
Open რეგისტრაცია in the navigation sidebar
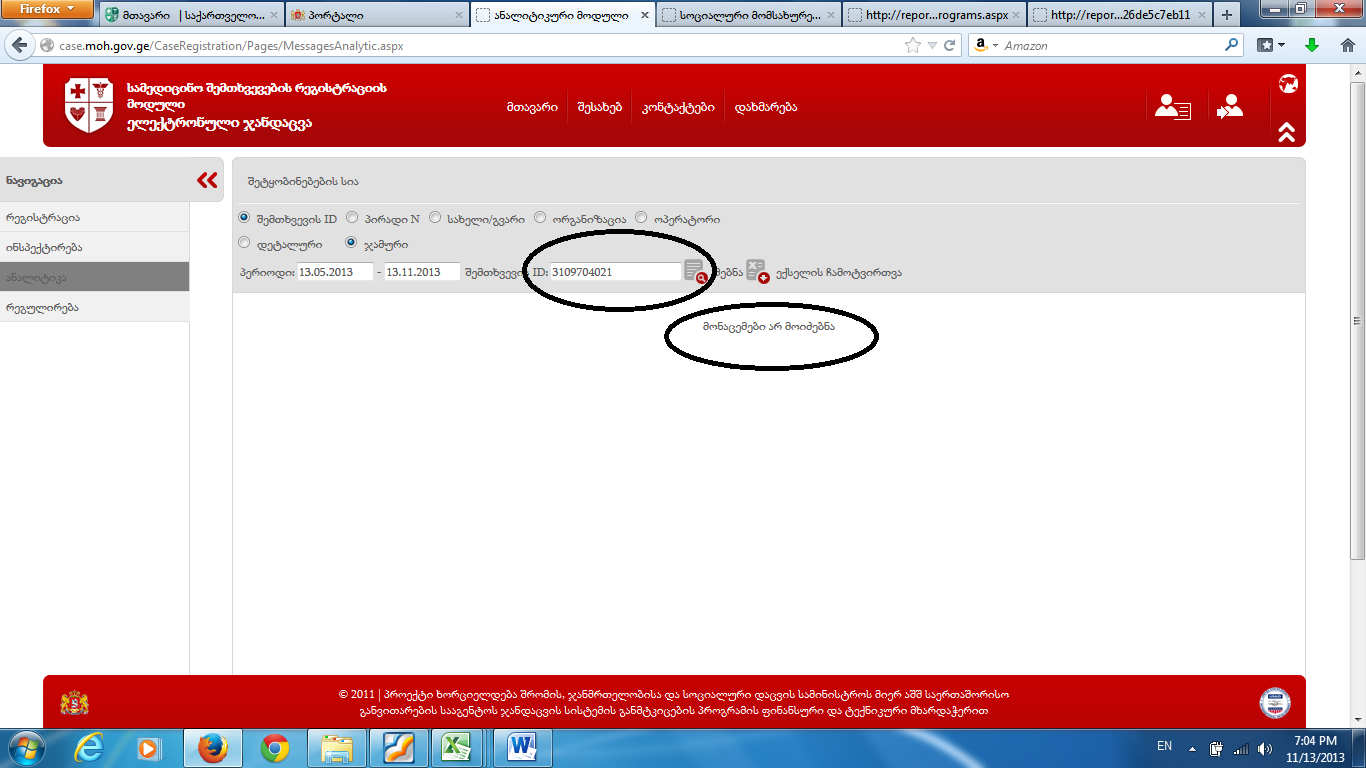pyautogui.click(x=43, y=217)
